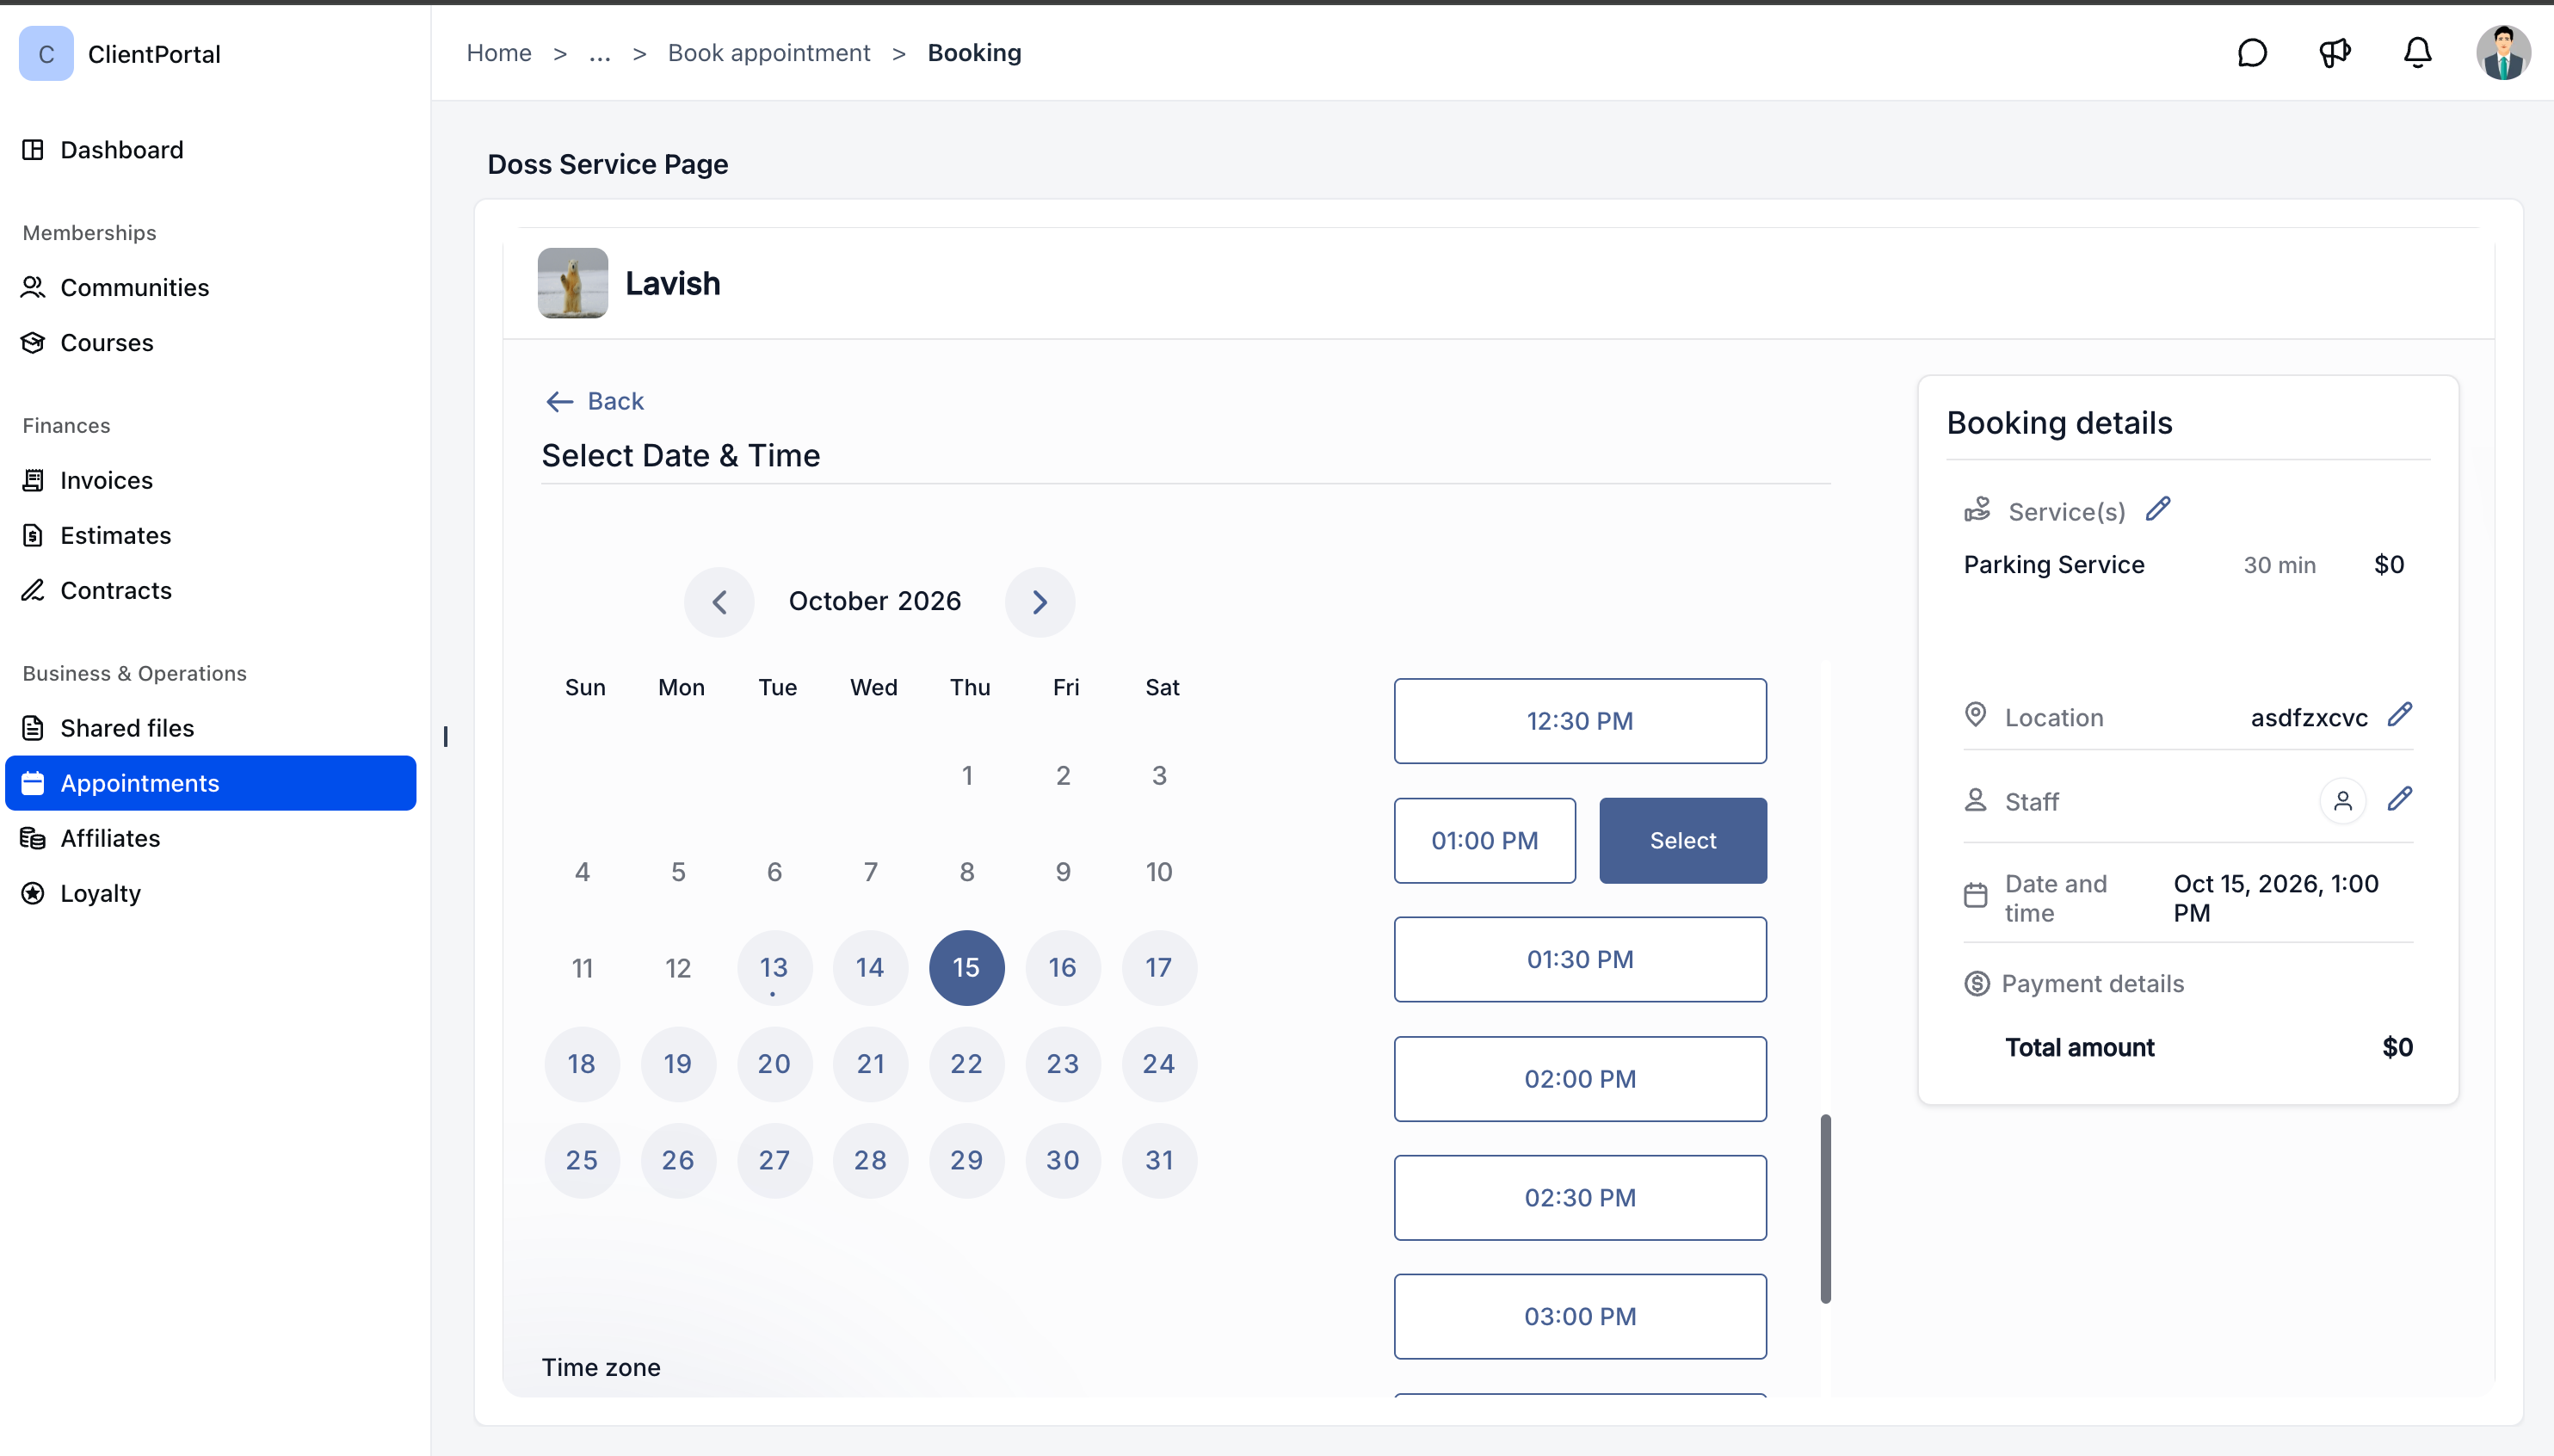This screenshot has width=2554, height=1456.
Task: Expand the collapsed breadcrumb ellipsis
Action: pyautogui.click(x=600, y=53)
